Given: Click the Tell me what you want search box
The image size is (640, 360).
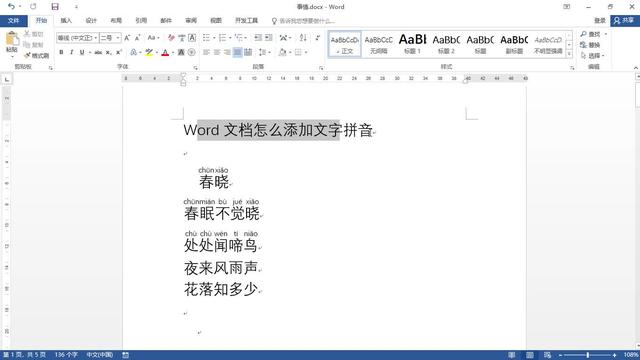Looking at the screenshot, I should point(304,20).
